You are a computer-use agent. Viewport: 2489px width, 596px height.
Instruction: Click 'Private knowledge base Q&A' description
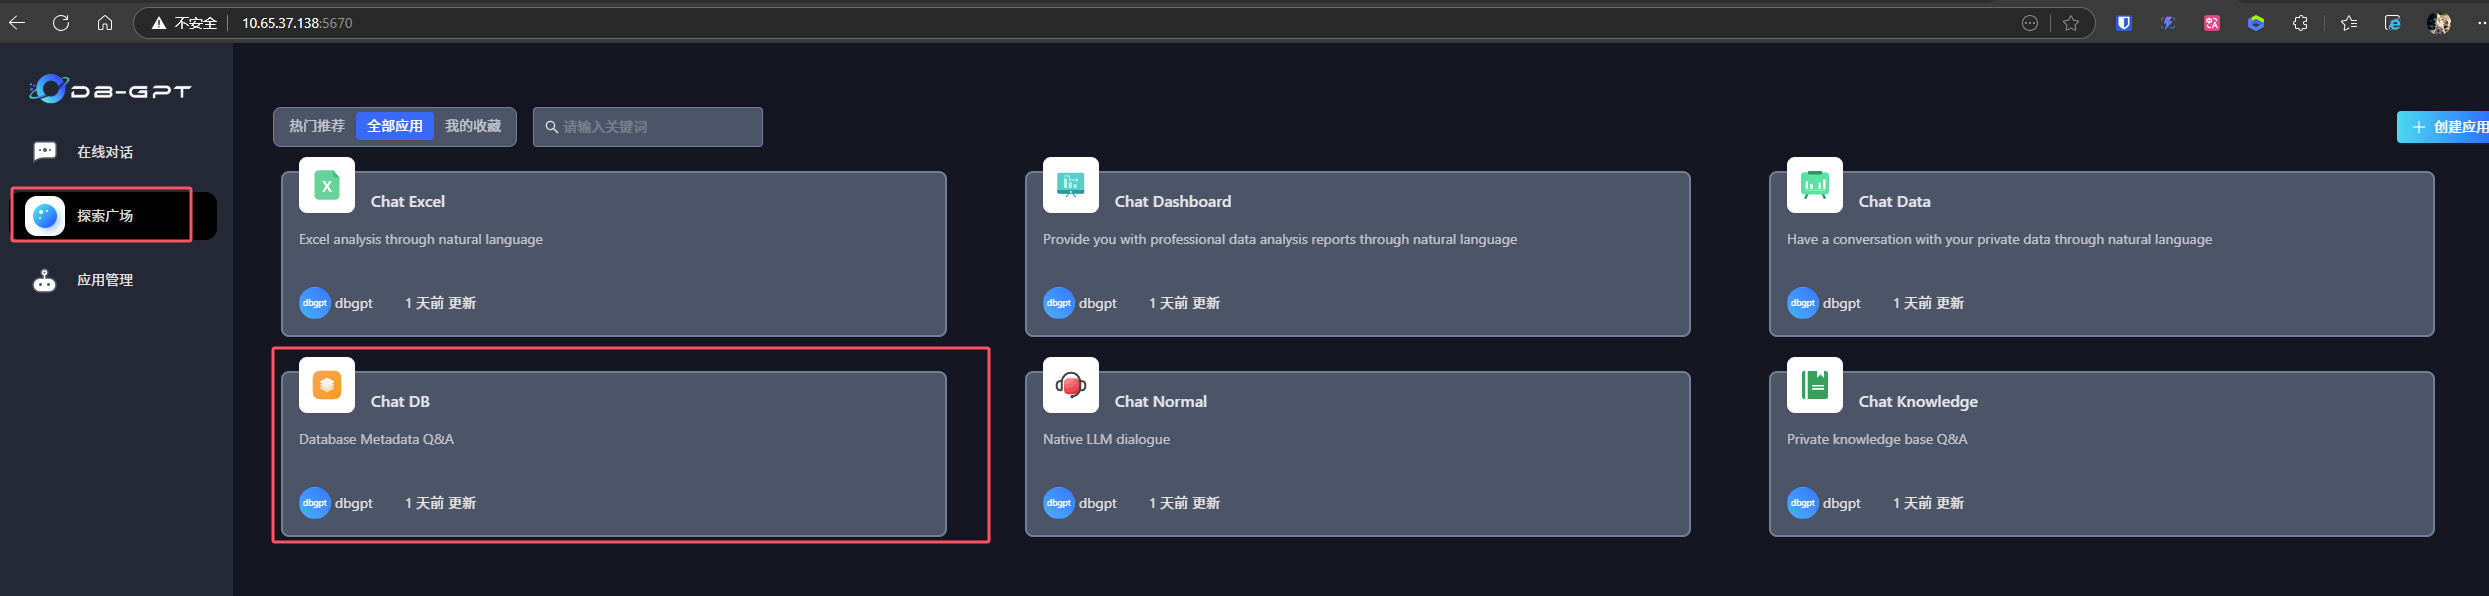1877,439
